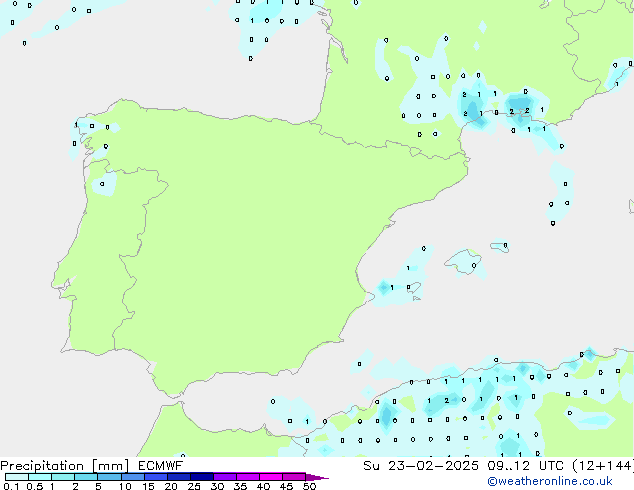Click the '10' legend scale label
The image size is (634, 490).
(x=125, y=486)
